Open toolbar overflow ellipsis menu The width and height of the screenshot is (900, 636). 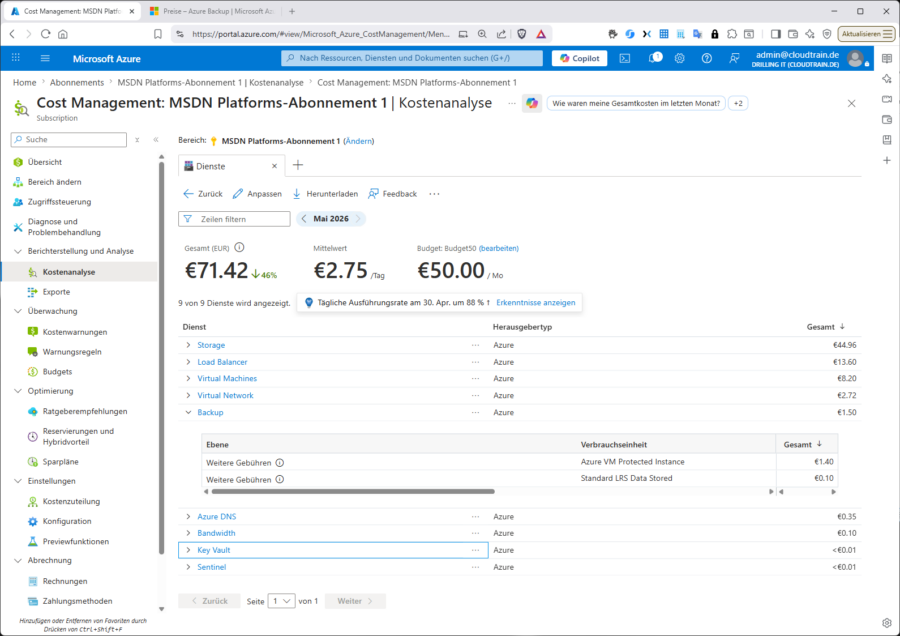pos(434,194)
